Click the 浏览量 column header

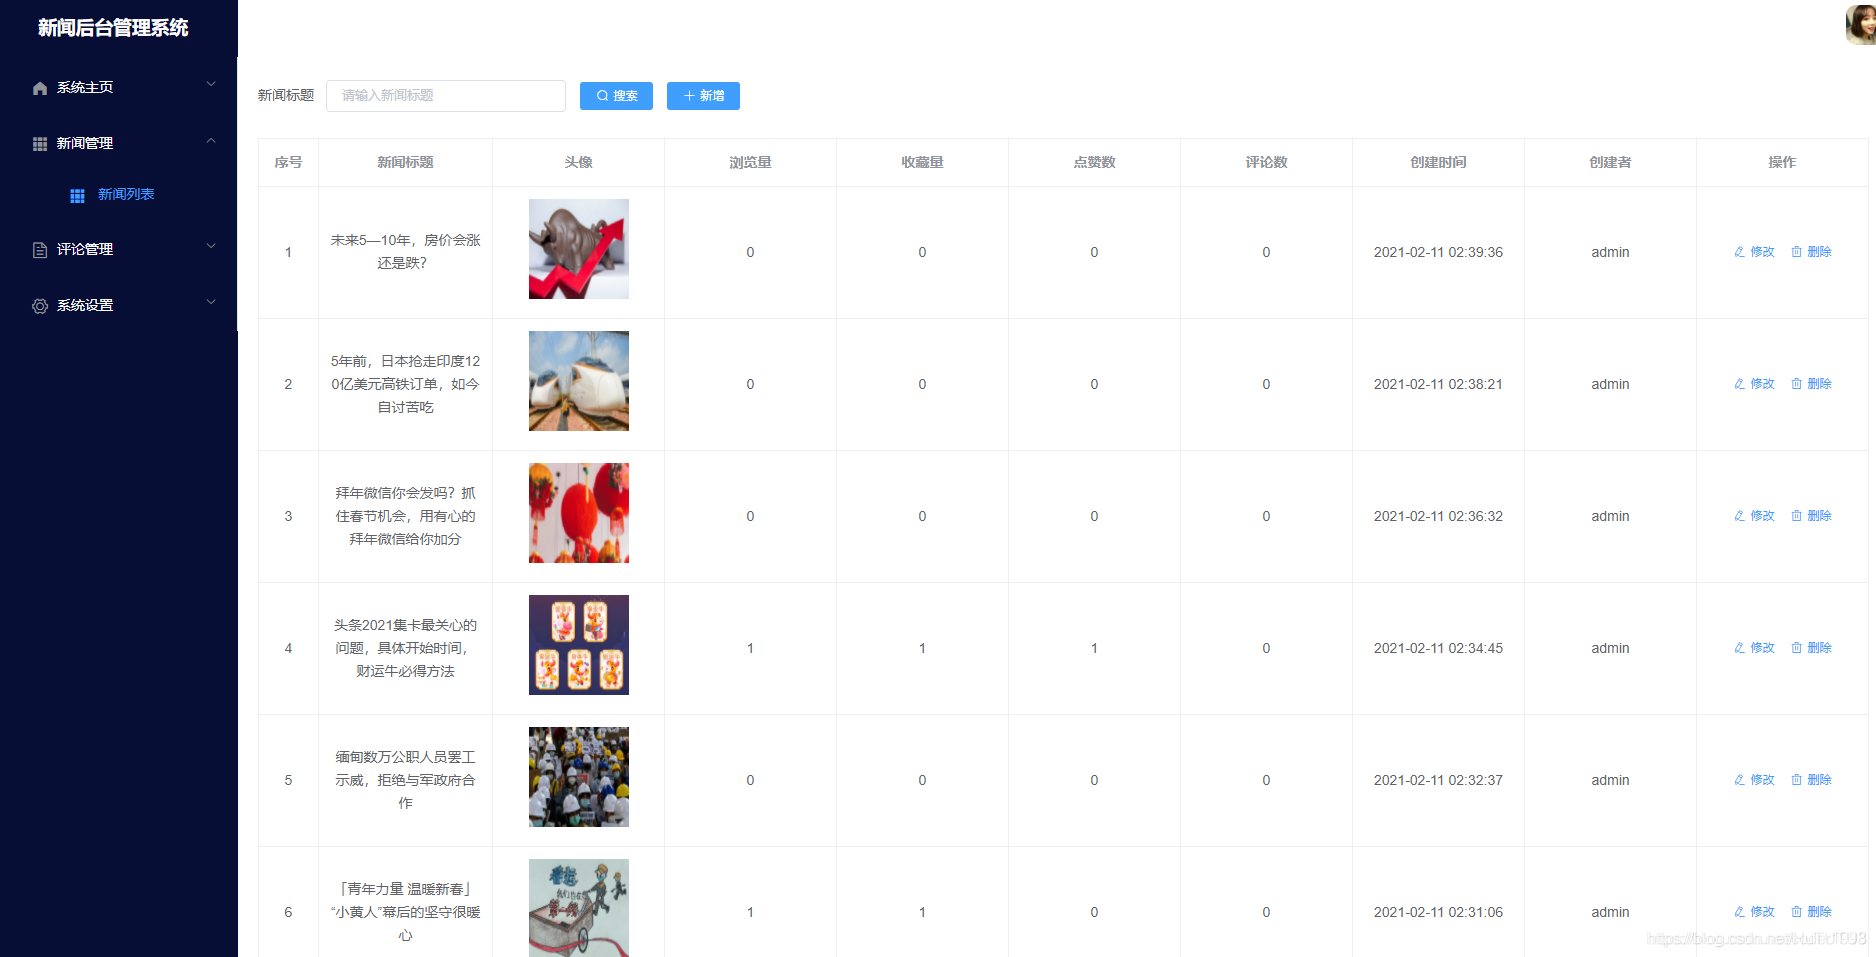click(x=750, y=163)
